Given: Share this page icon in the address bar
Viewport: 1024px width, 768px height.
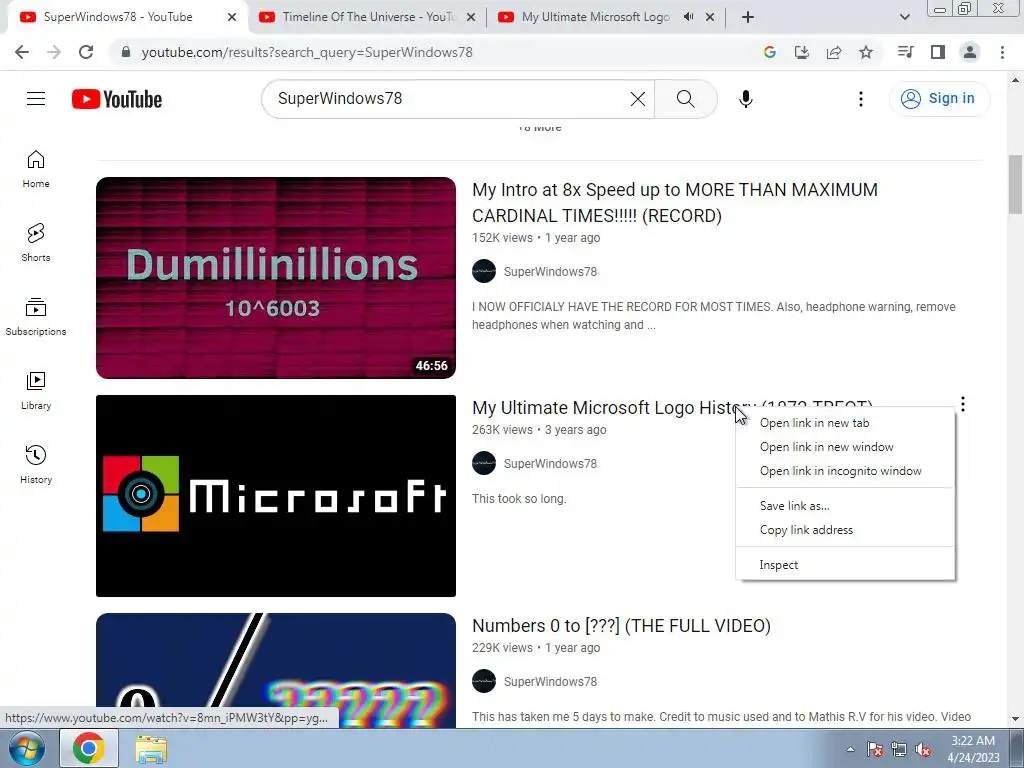Looking at the screenshot, I should 834,52.
